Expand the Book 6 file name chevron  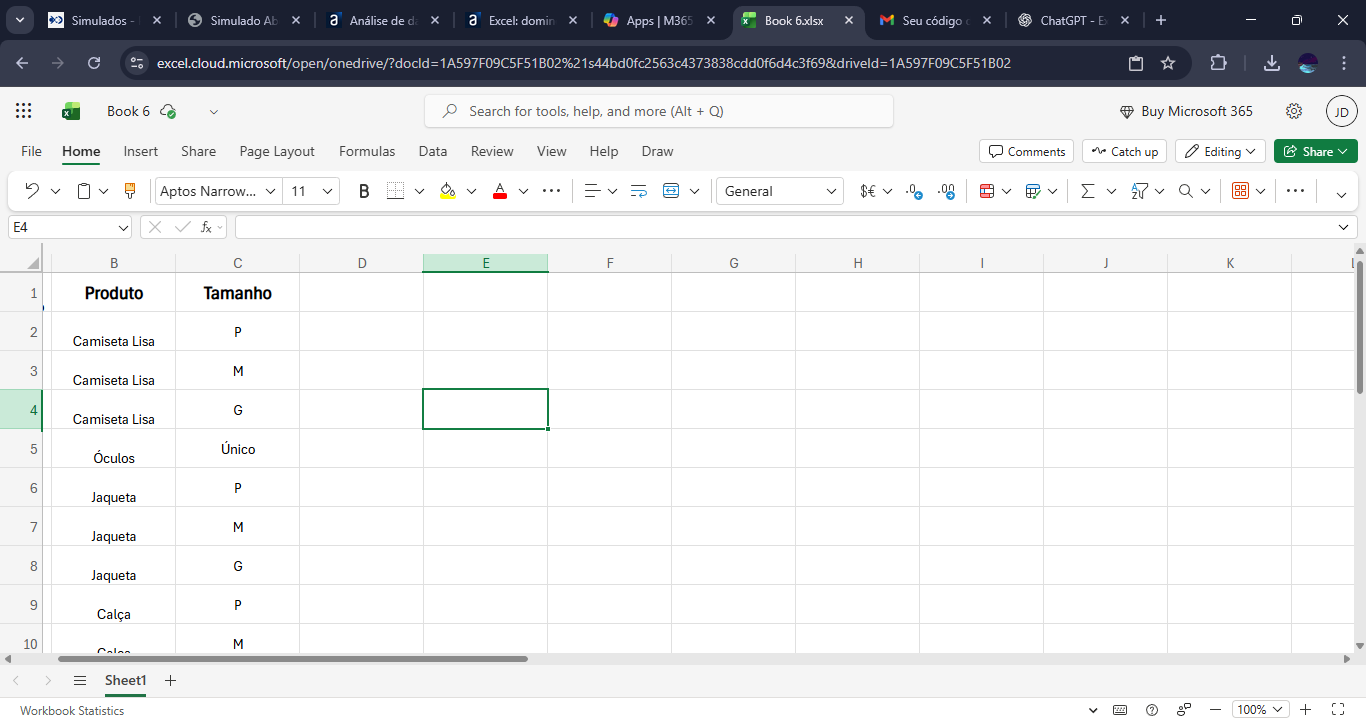tap(214, 111)
